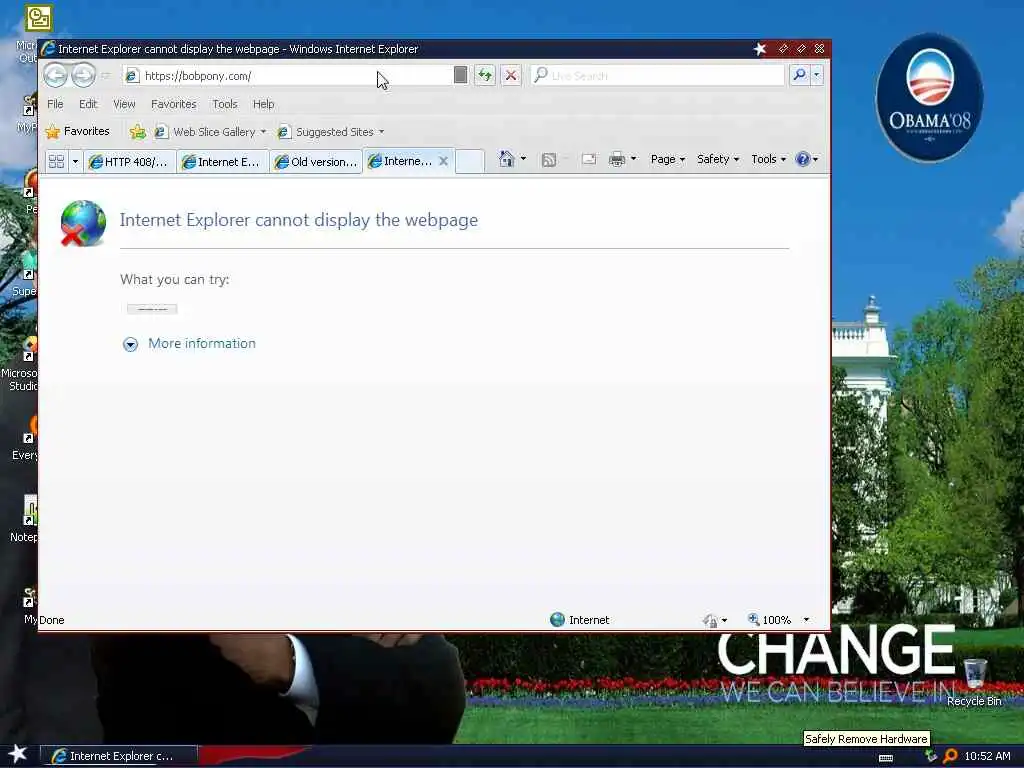Expand the Print dropdown arrow
The height and width of the screenshot is (768, 1024).
point(633,159)
